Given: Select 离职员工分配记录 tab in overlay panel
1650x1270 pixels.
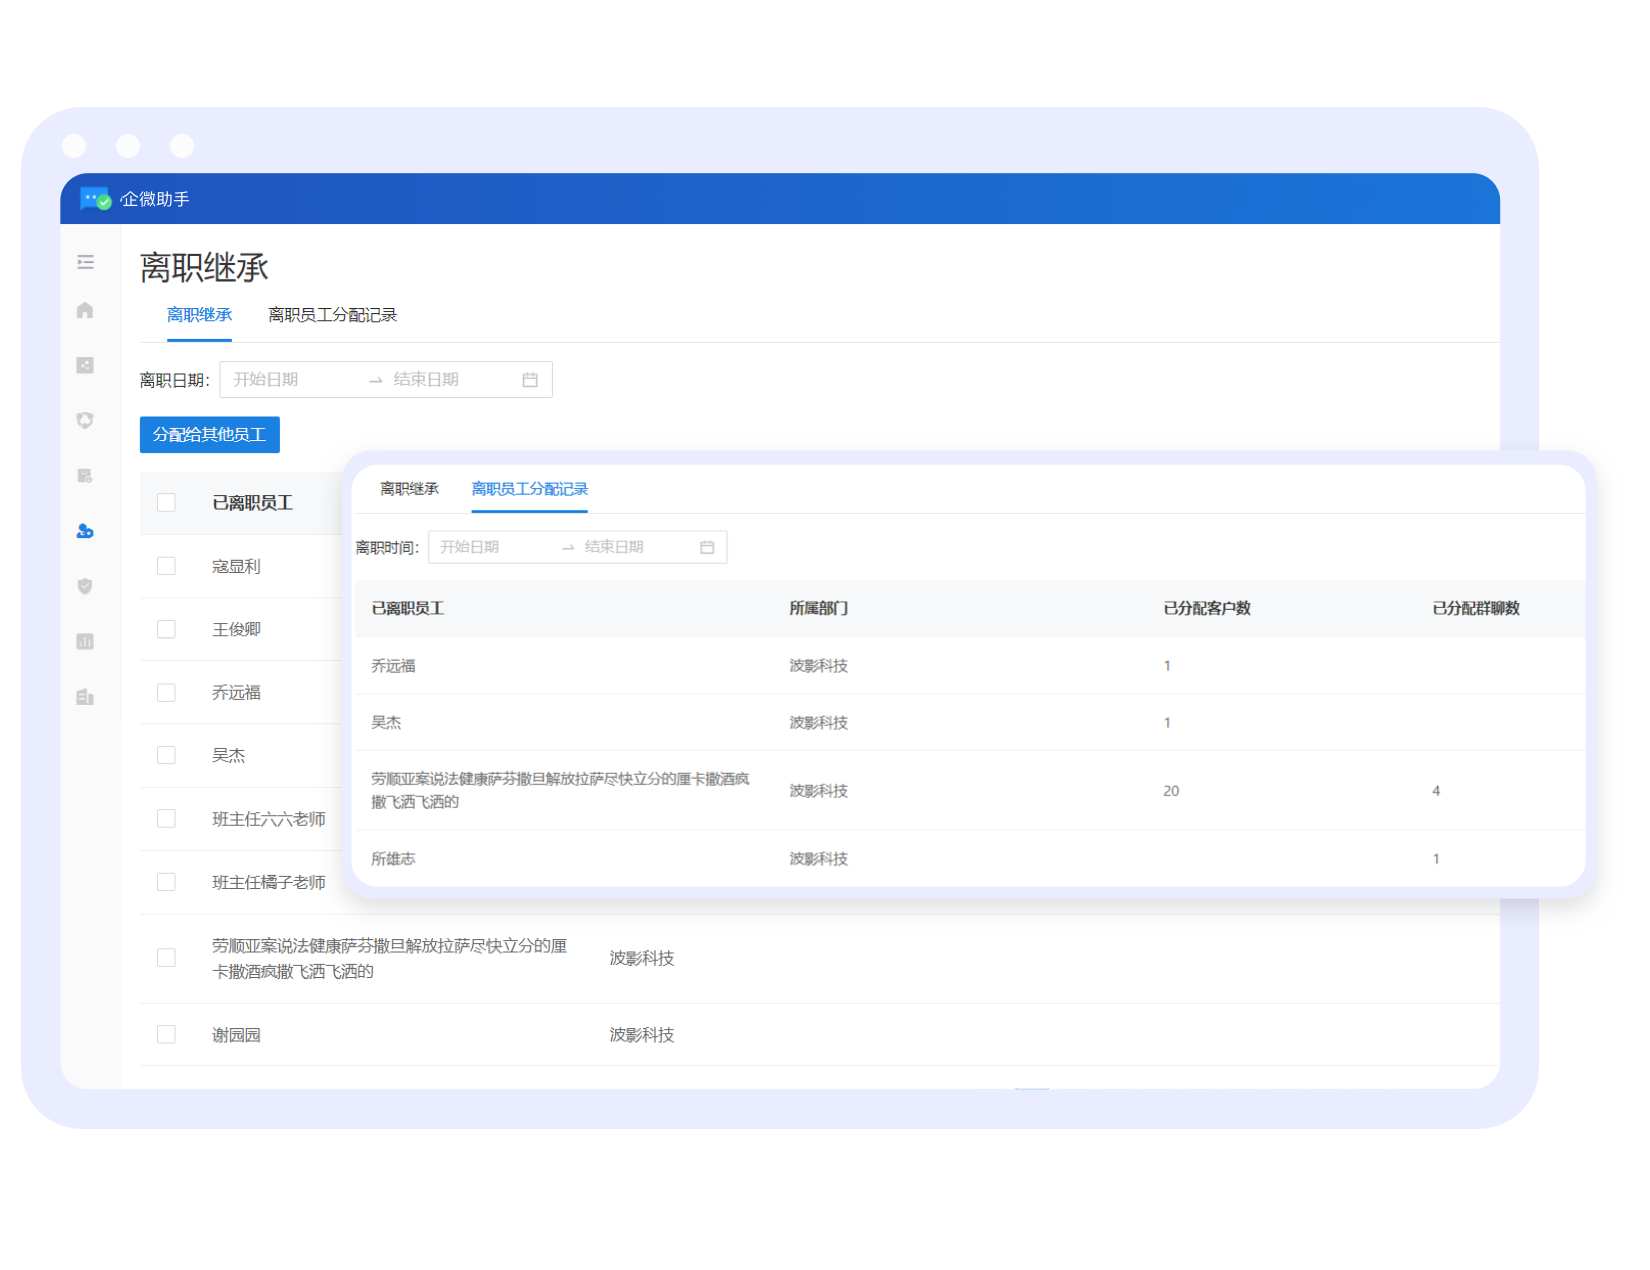Looking at the screenshot, I should click(529, 489).
